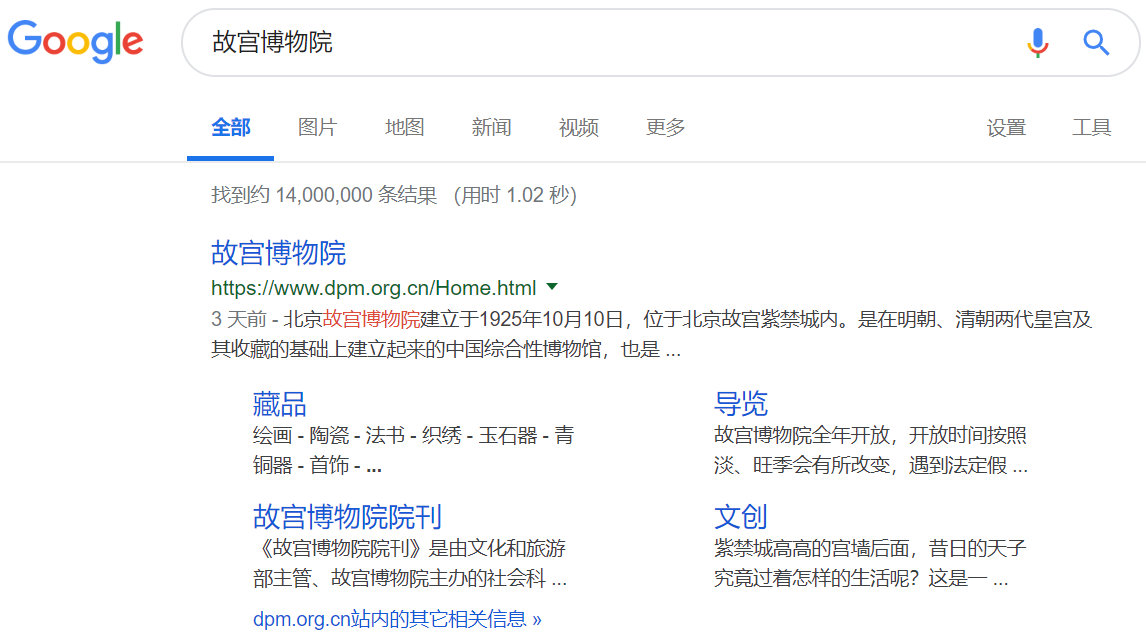
Task: Click dpm.org.cn站内的其它相关信息 link
Action: 397,619
